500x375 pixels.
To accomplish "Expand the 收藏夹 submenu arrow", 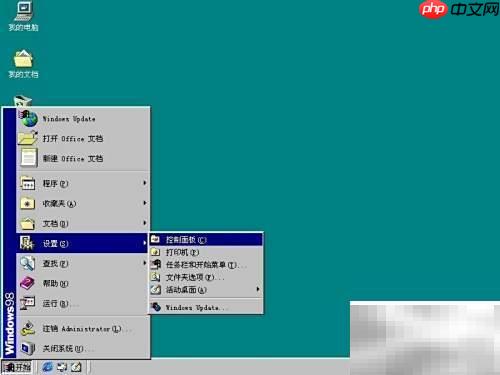I will [145, 203].
